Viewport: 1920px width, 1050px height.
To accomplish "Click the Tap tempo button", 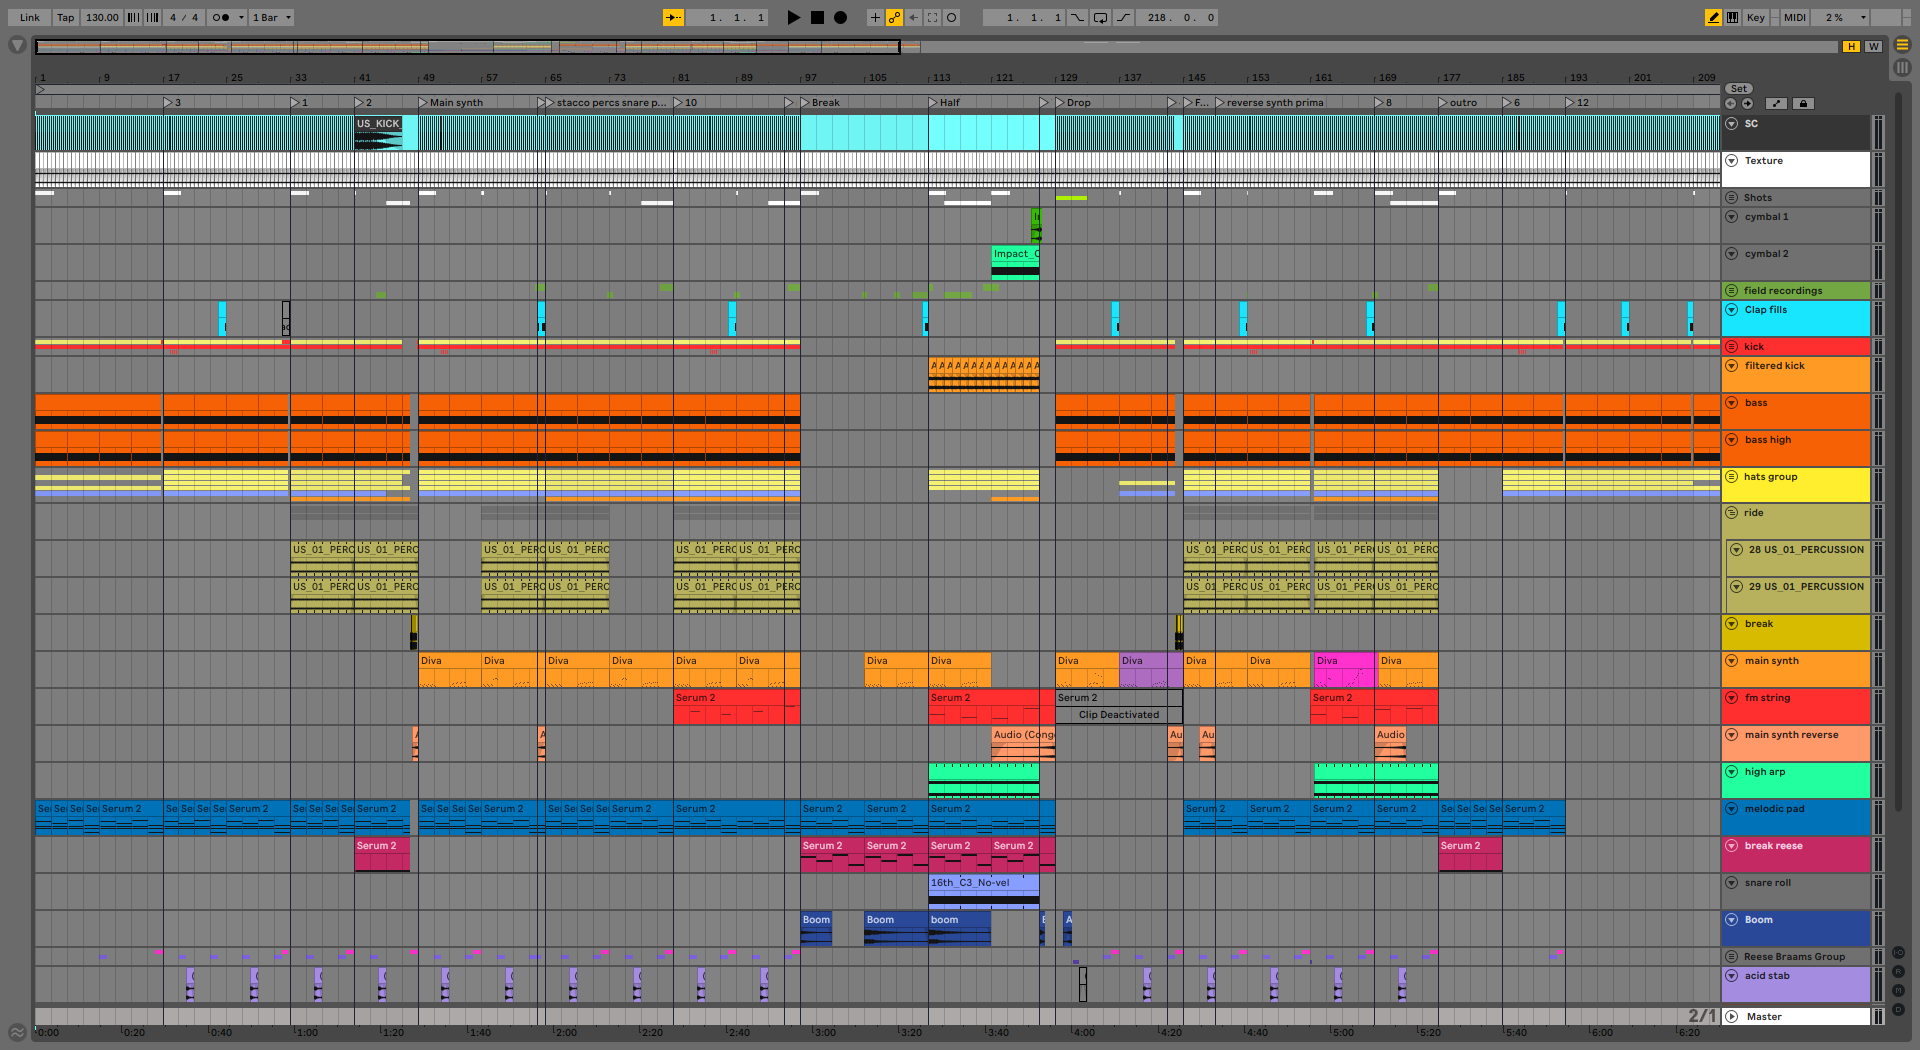I will click(x=65, y=17).
